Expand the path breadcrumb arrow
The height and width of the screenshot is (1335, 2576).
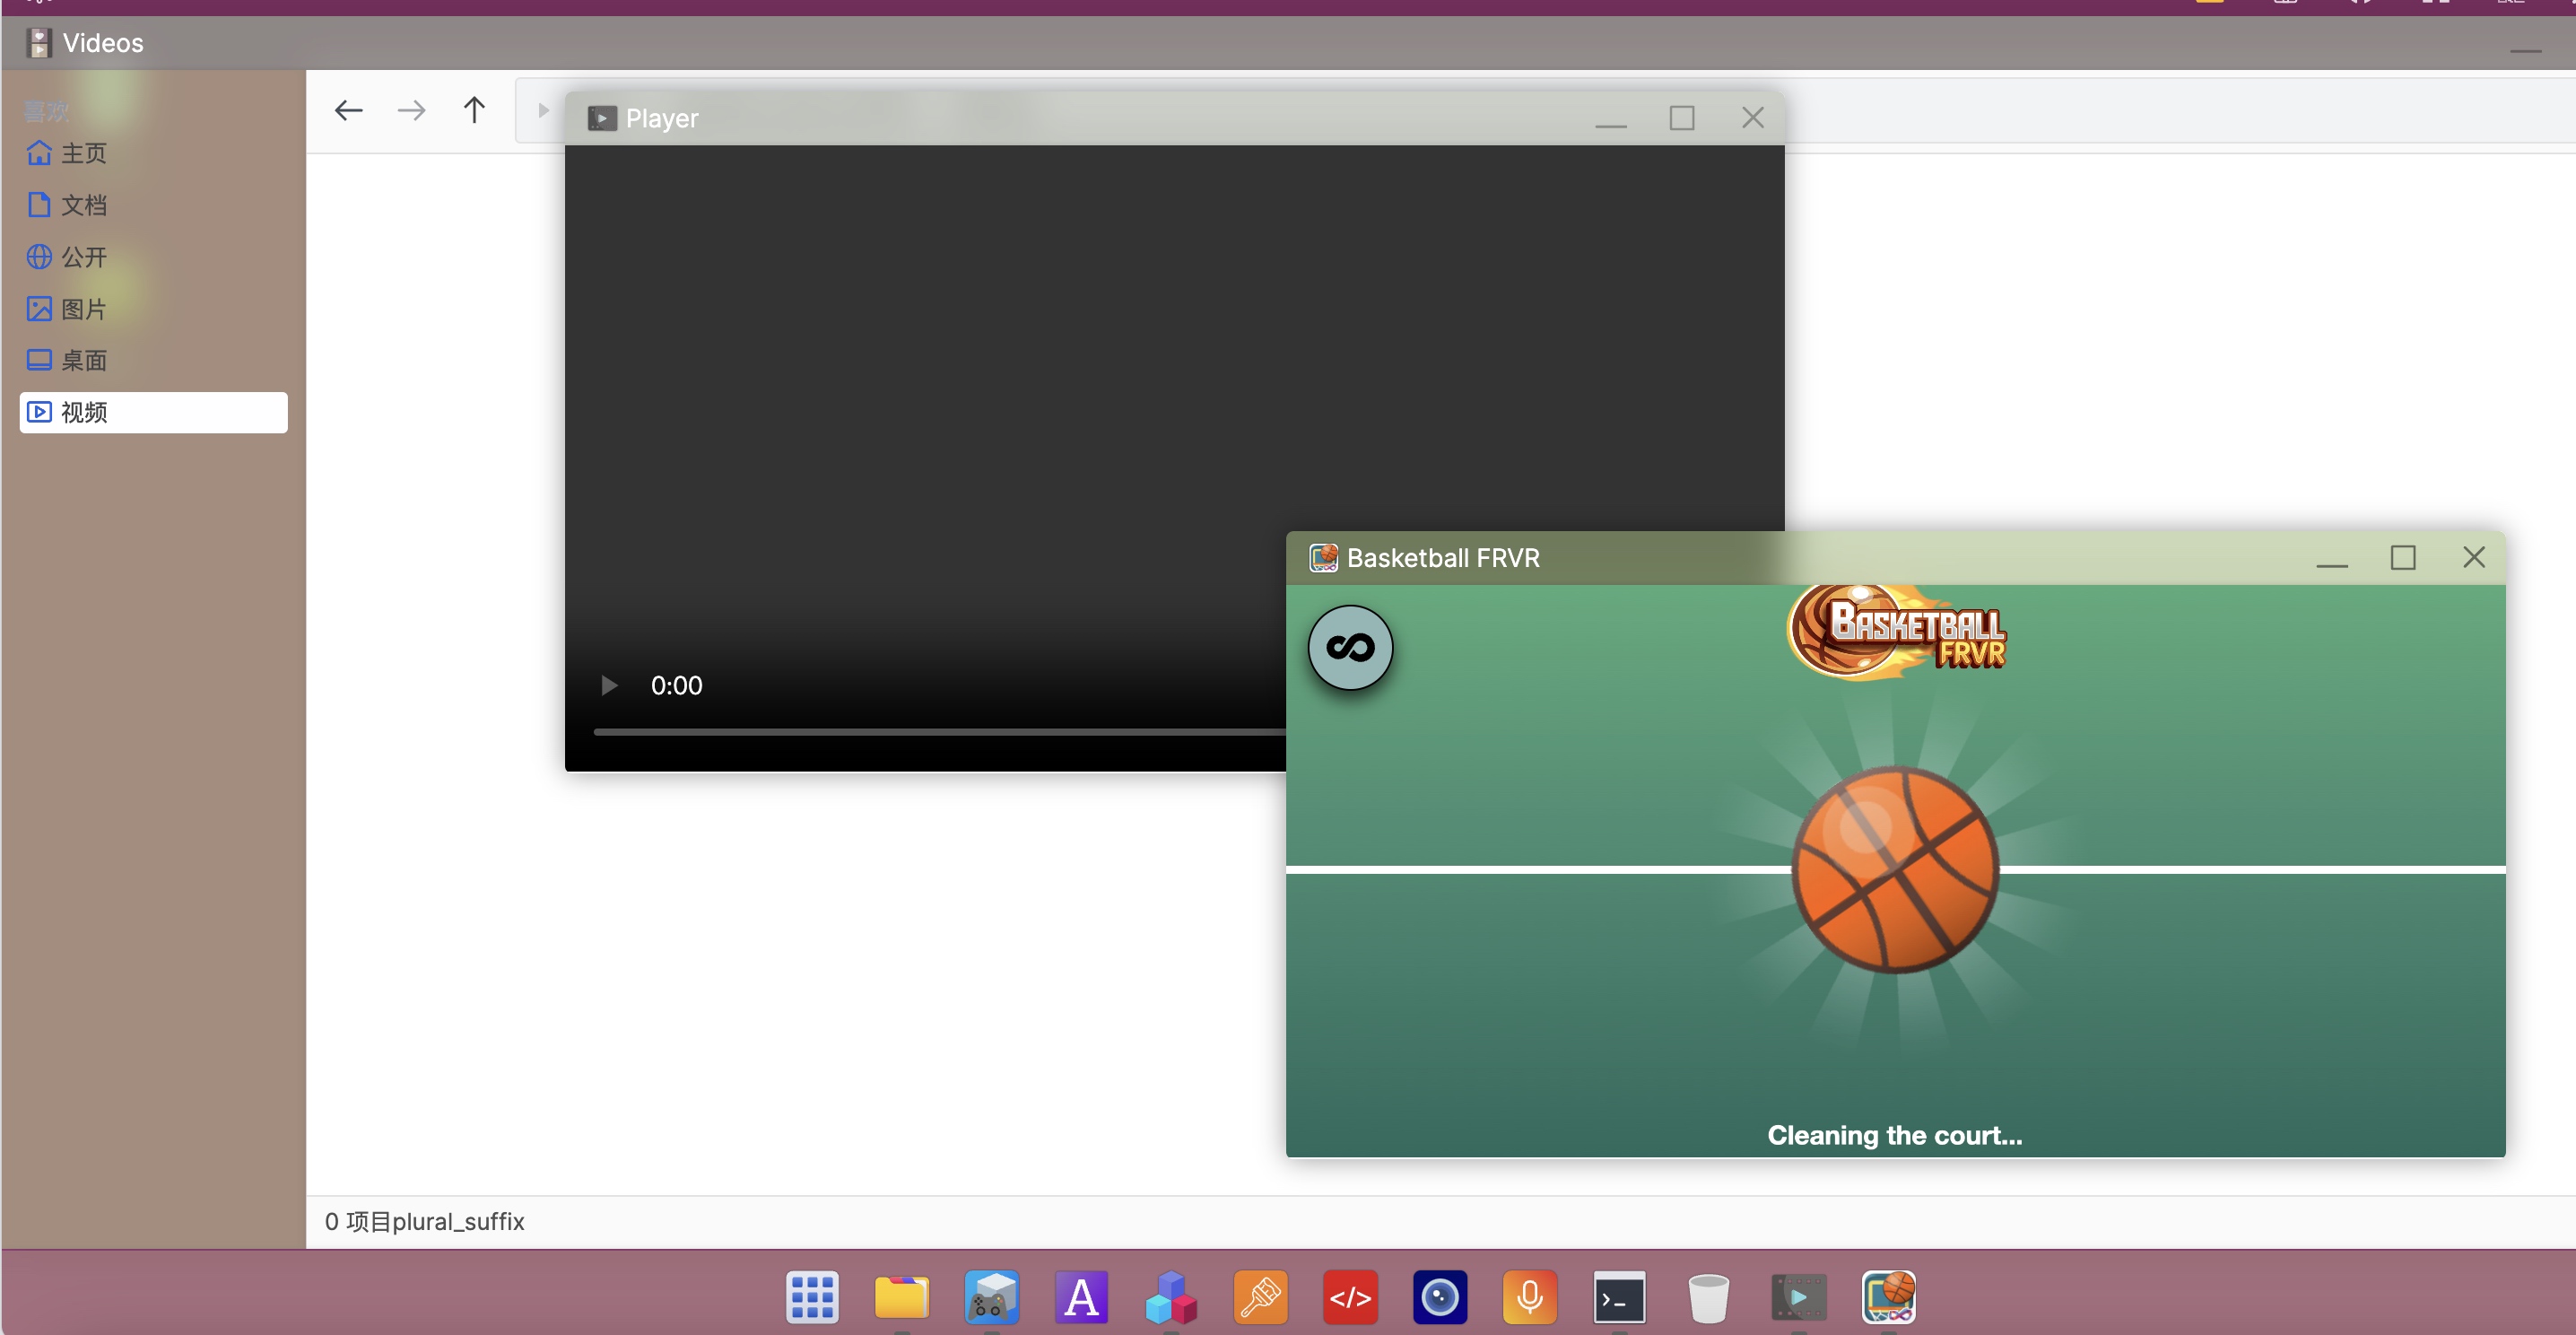(543, 110)
